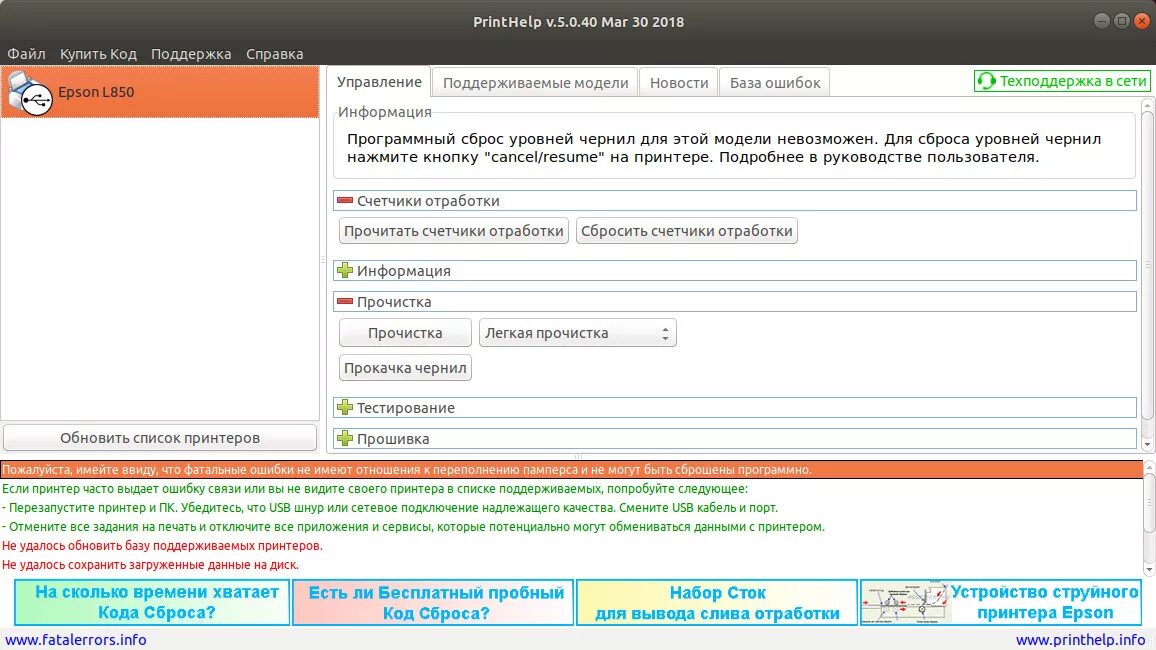Open the Поддержка menu

pyautogui.click(x=191, y=54)
